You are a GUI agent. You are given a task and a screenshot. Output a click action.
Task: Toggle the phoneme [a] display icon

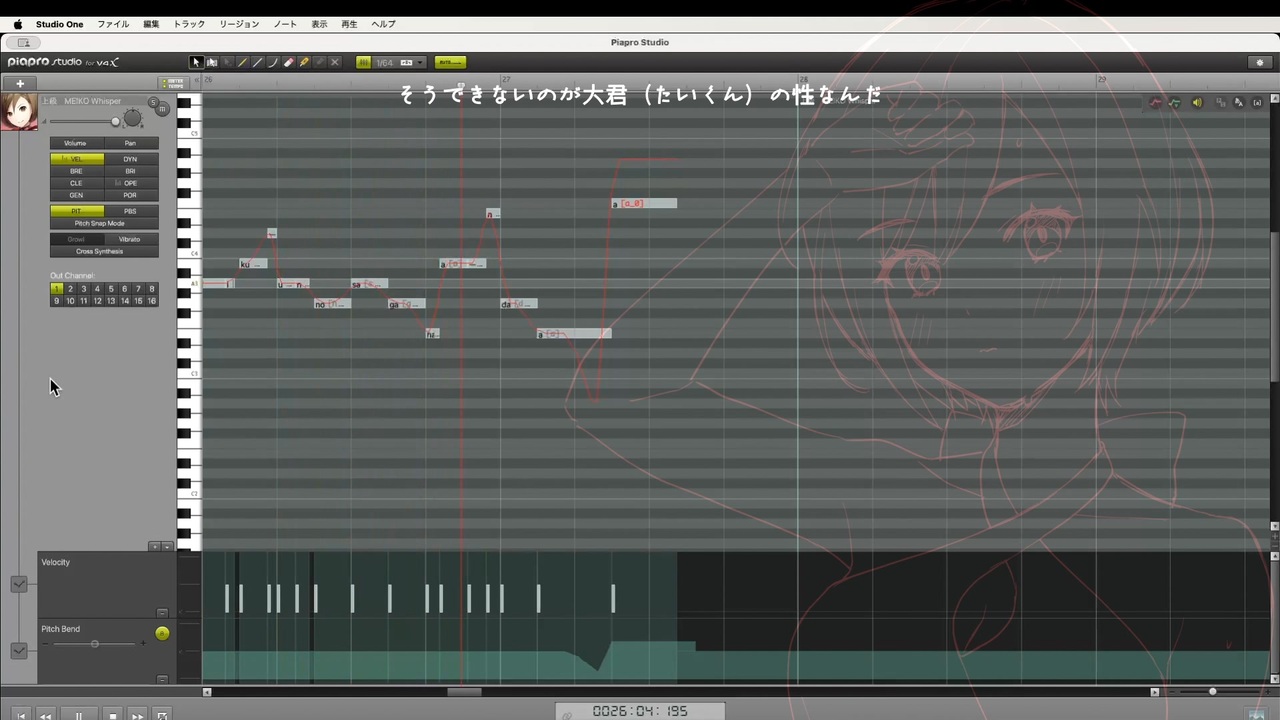pos(1258,103)
